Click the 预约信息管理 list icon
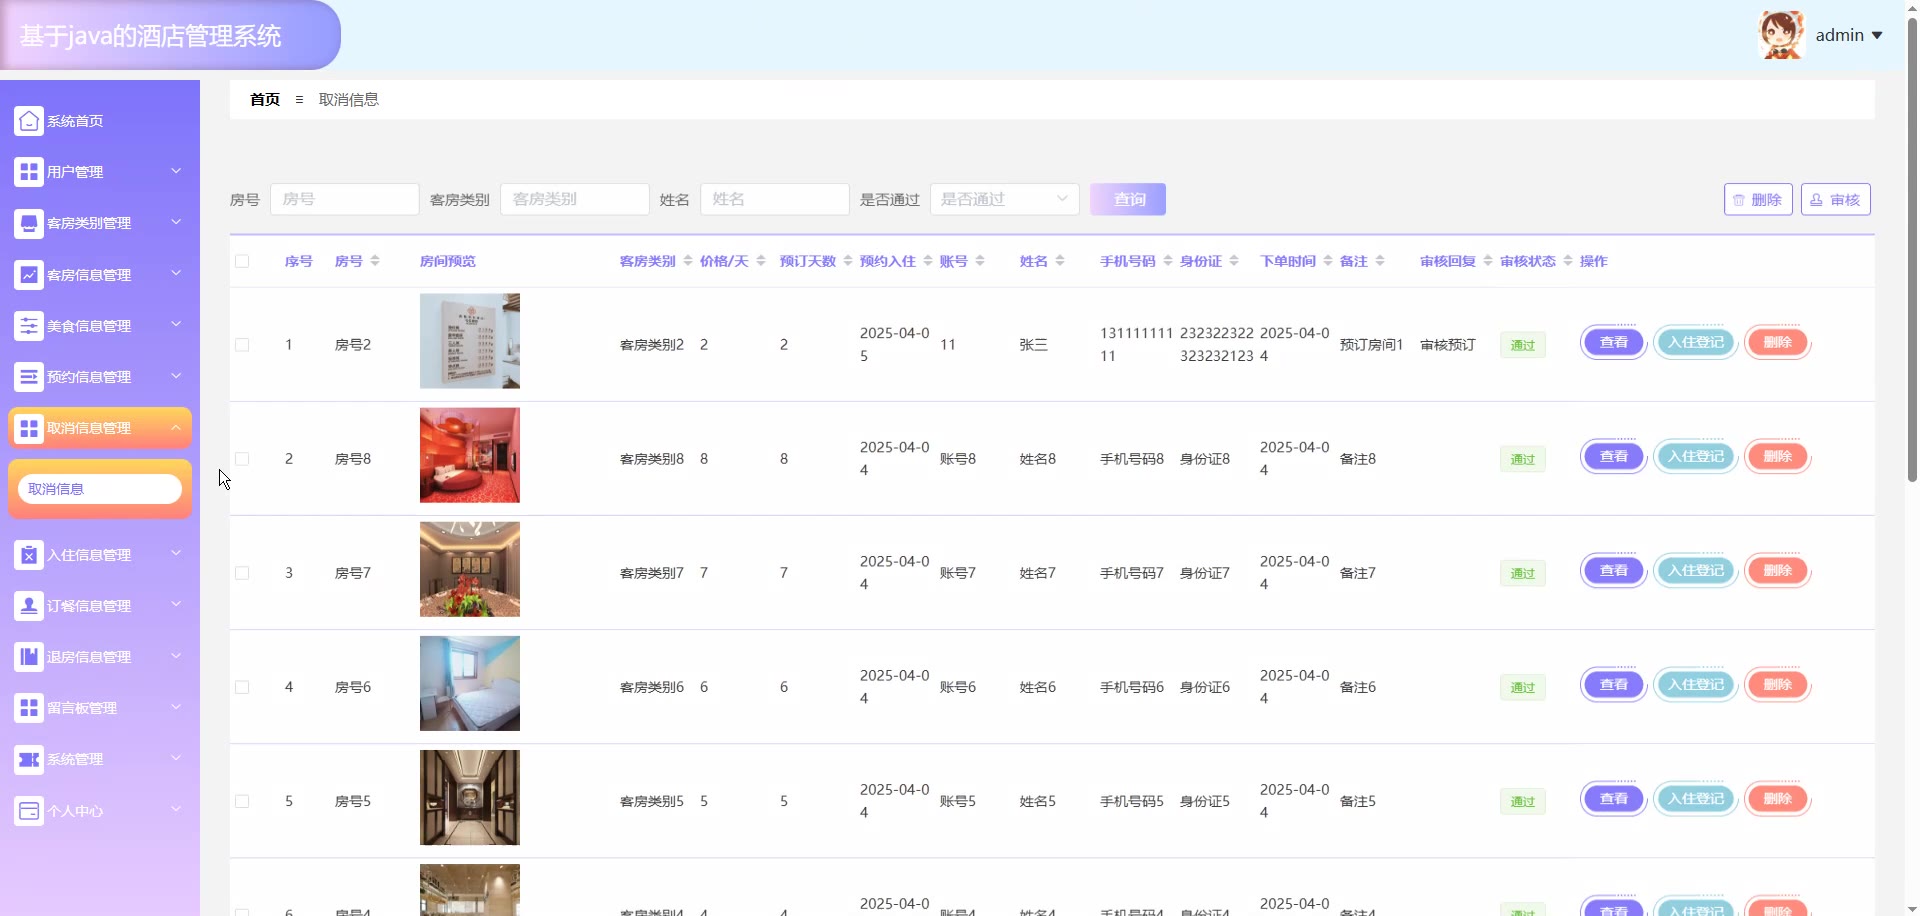The width and height of the screenshot is (1920, 916). pos(29,377)
